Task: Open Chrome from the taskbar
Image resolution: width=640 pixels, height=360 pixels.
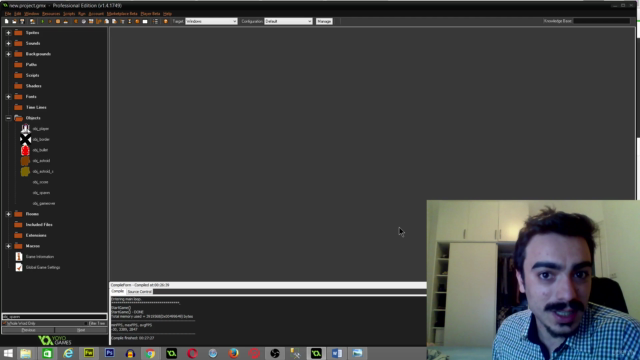Action: tap(151, 353)
